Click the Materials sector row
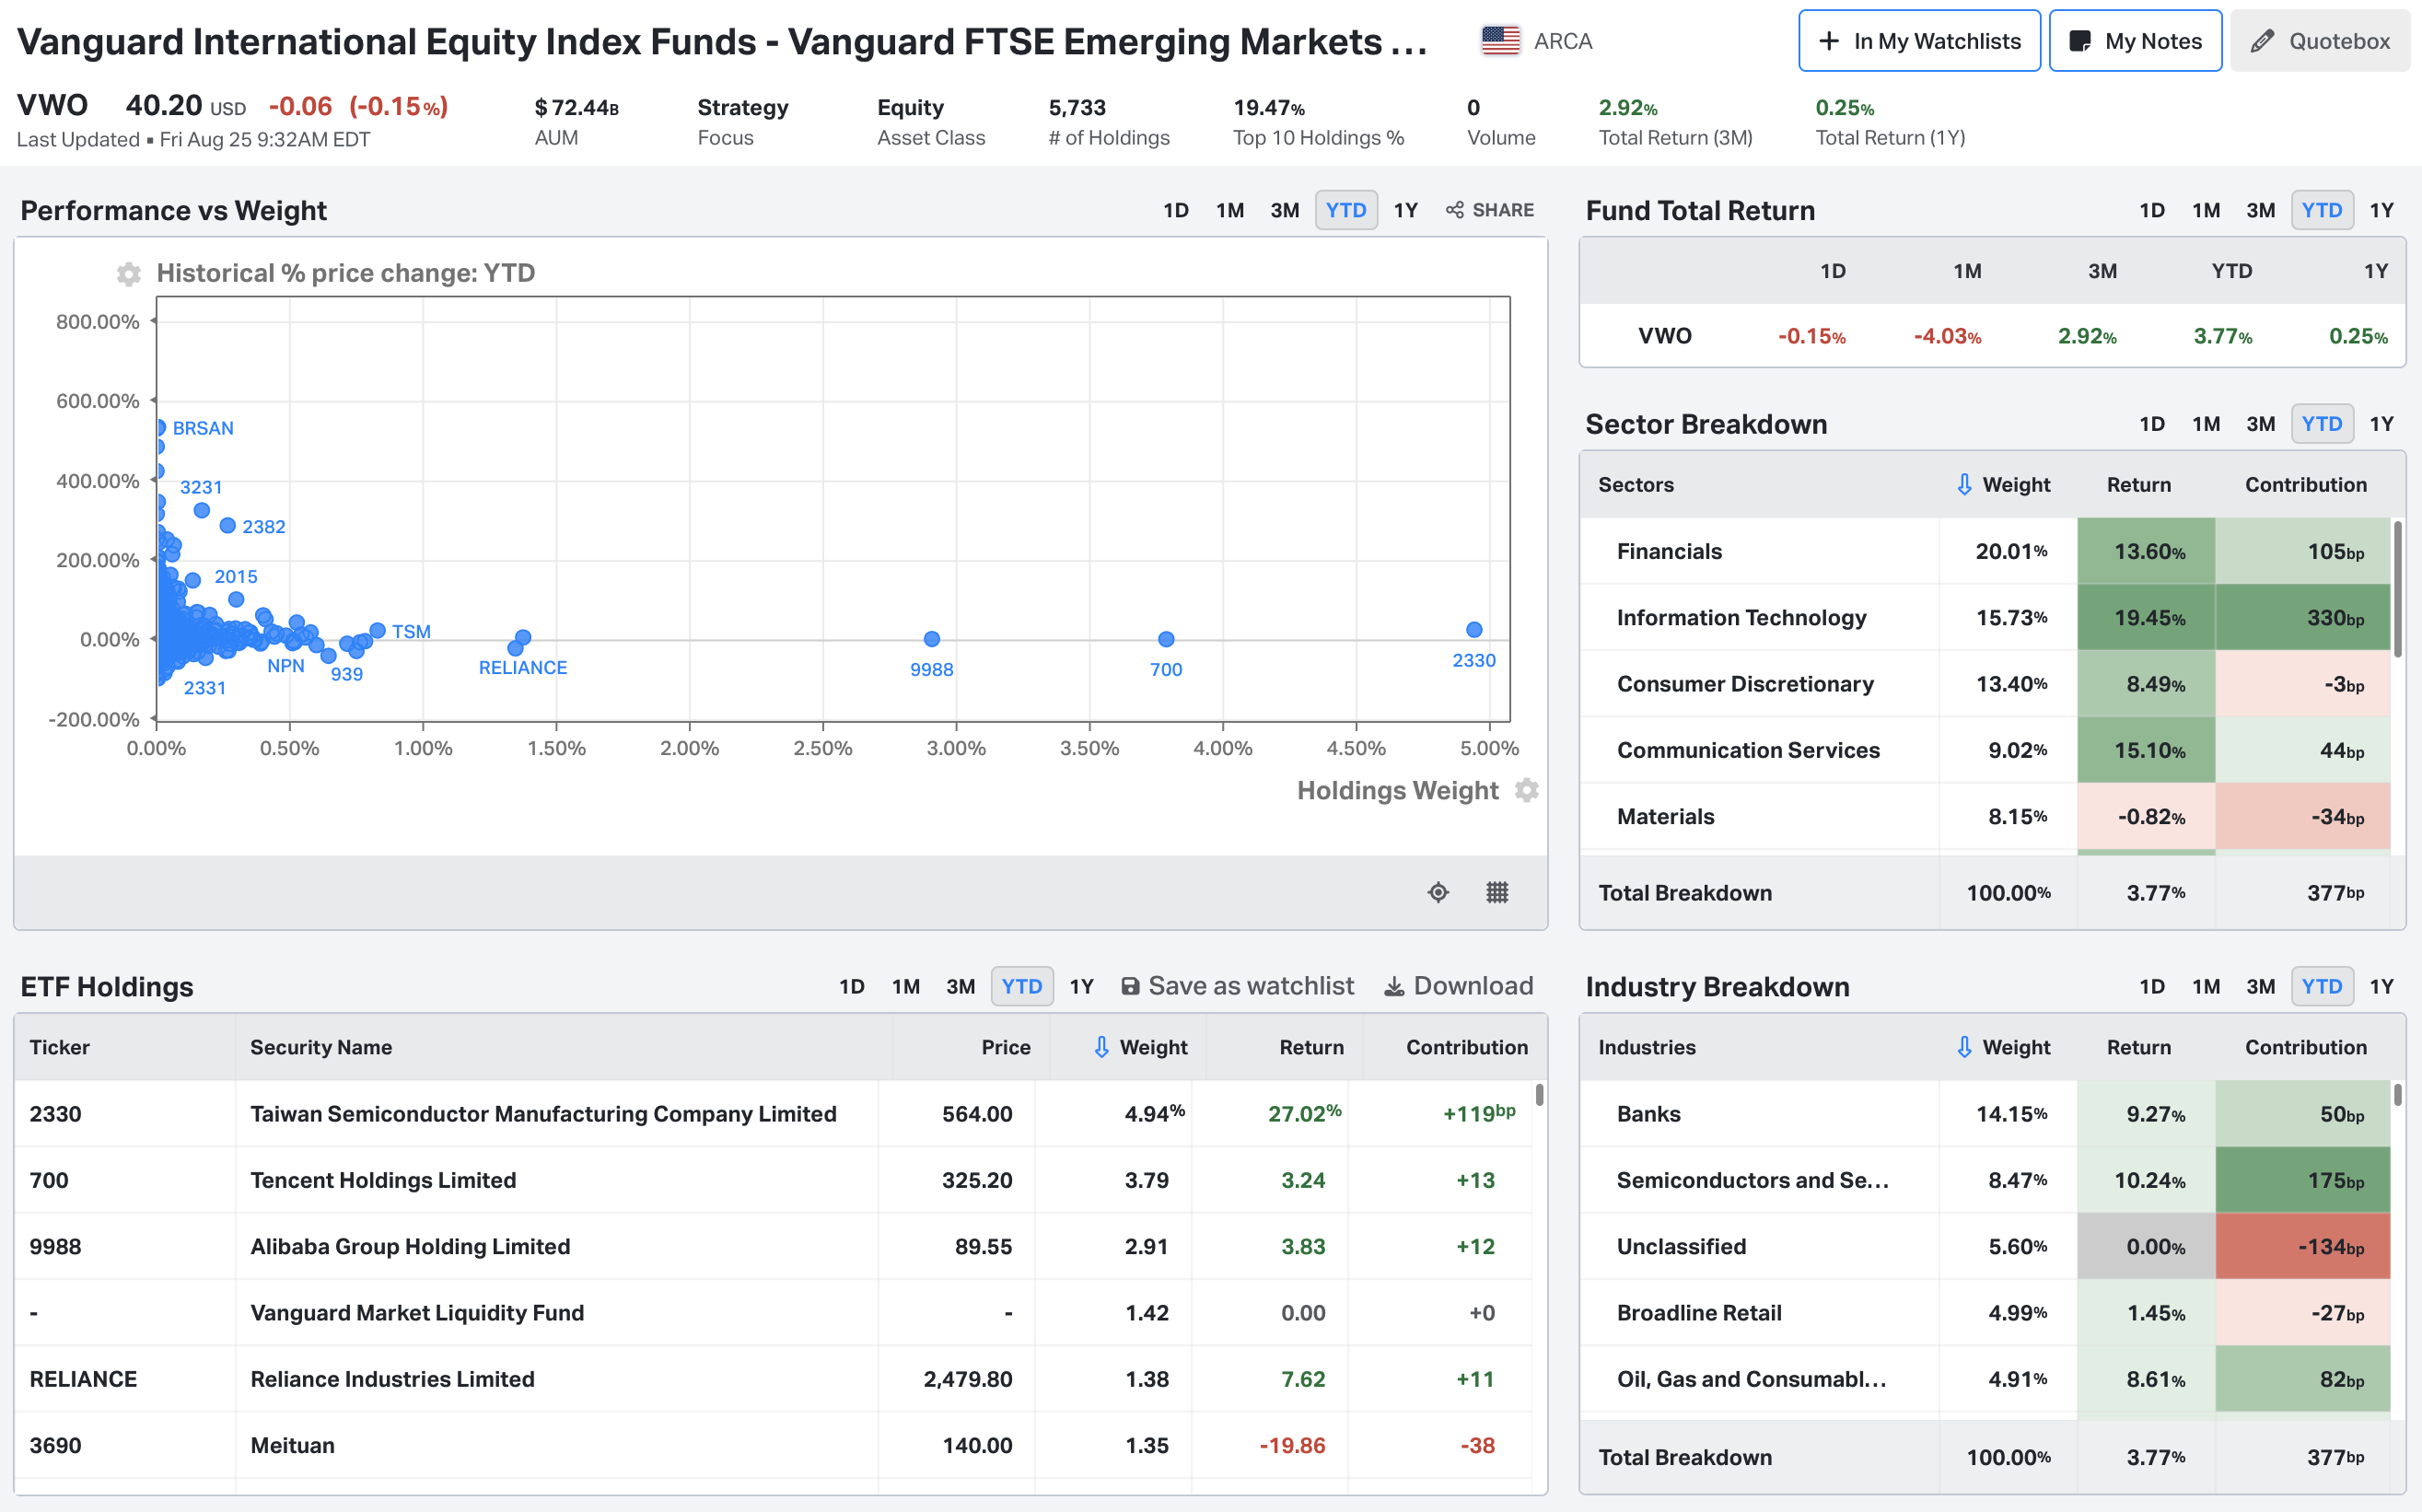This screenshot has height=1512, width=2422. [x=1985, y=817]
